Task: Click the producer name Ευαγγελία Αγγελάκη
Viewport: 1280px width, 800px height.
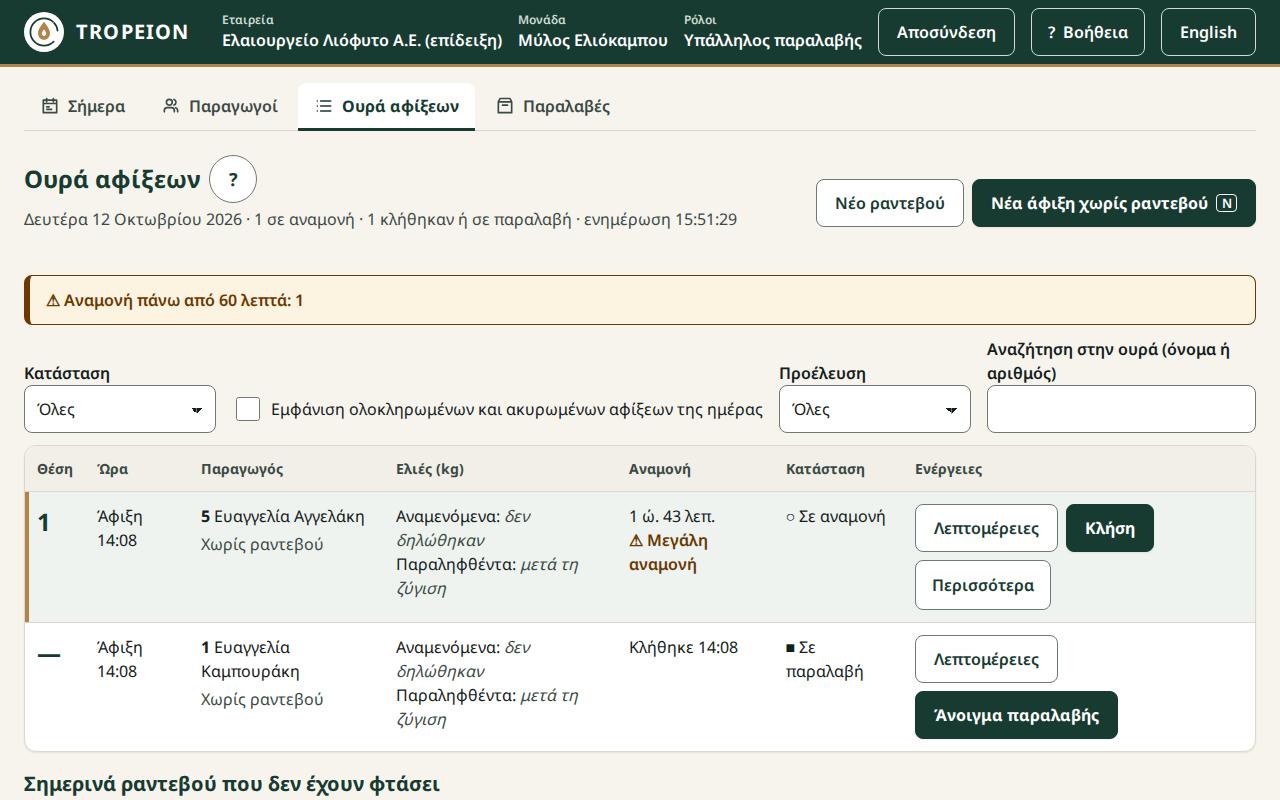Action: (289, 517)
